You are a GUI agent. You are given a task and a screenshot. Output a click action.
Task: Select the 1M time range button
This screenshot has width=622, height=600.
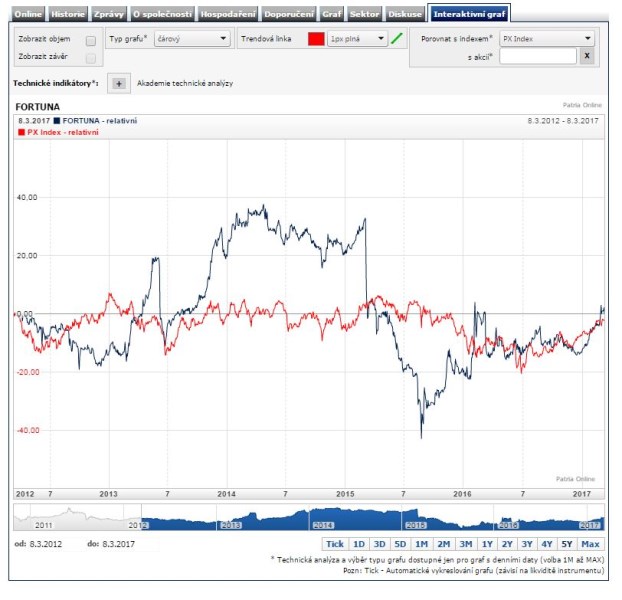(x=421, y=544)
